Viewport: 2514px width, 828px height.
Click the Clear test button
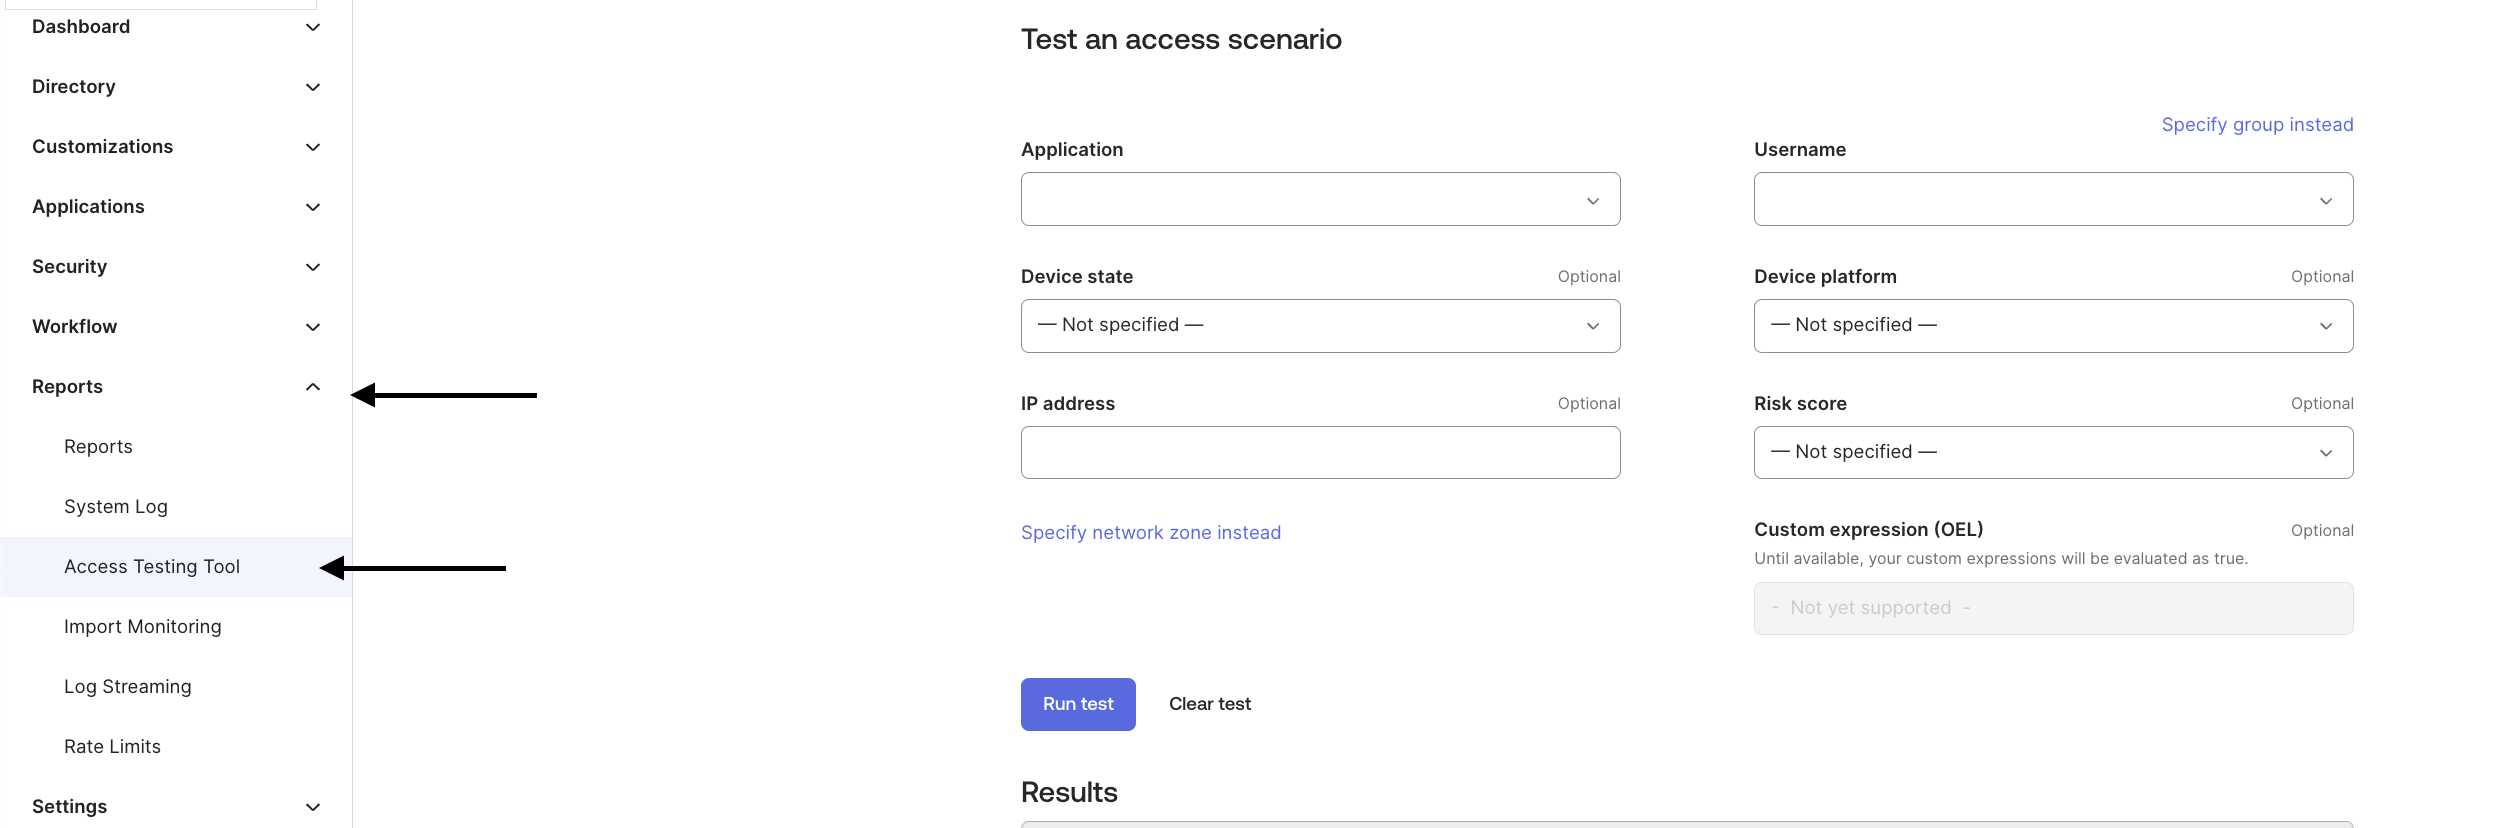click(1210, 704)
